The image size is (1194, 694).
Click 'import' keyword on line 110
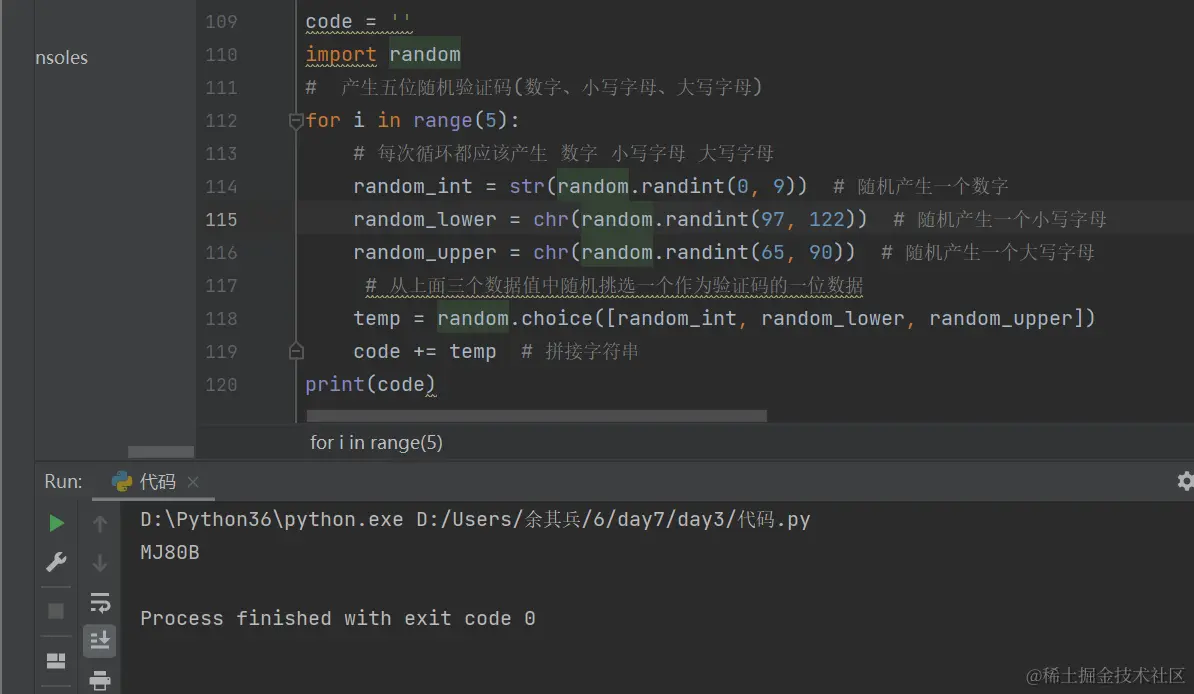(x=340, y=55)
